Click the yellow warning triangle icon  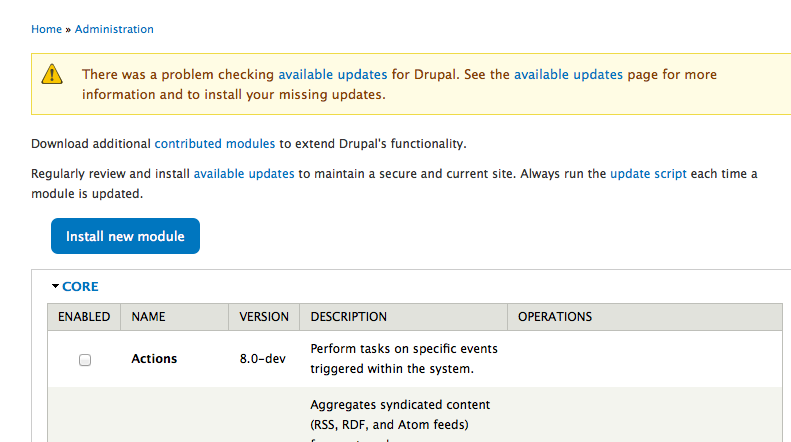[x=52, y=74]
